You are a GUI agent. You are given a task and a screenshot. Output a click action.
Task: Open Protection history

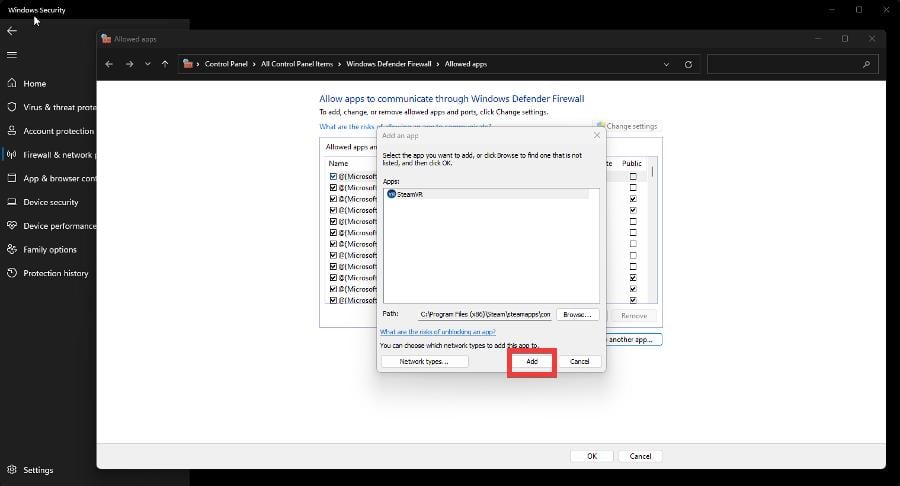pyautogui.click(x=56, y=274)
